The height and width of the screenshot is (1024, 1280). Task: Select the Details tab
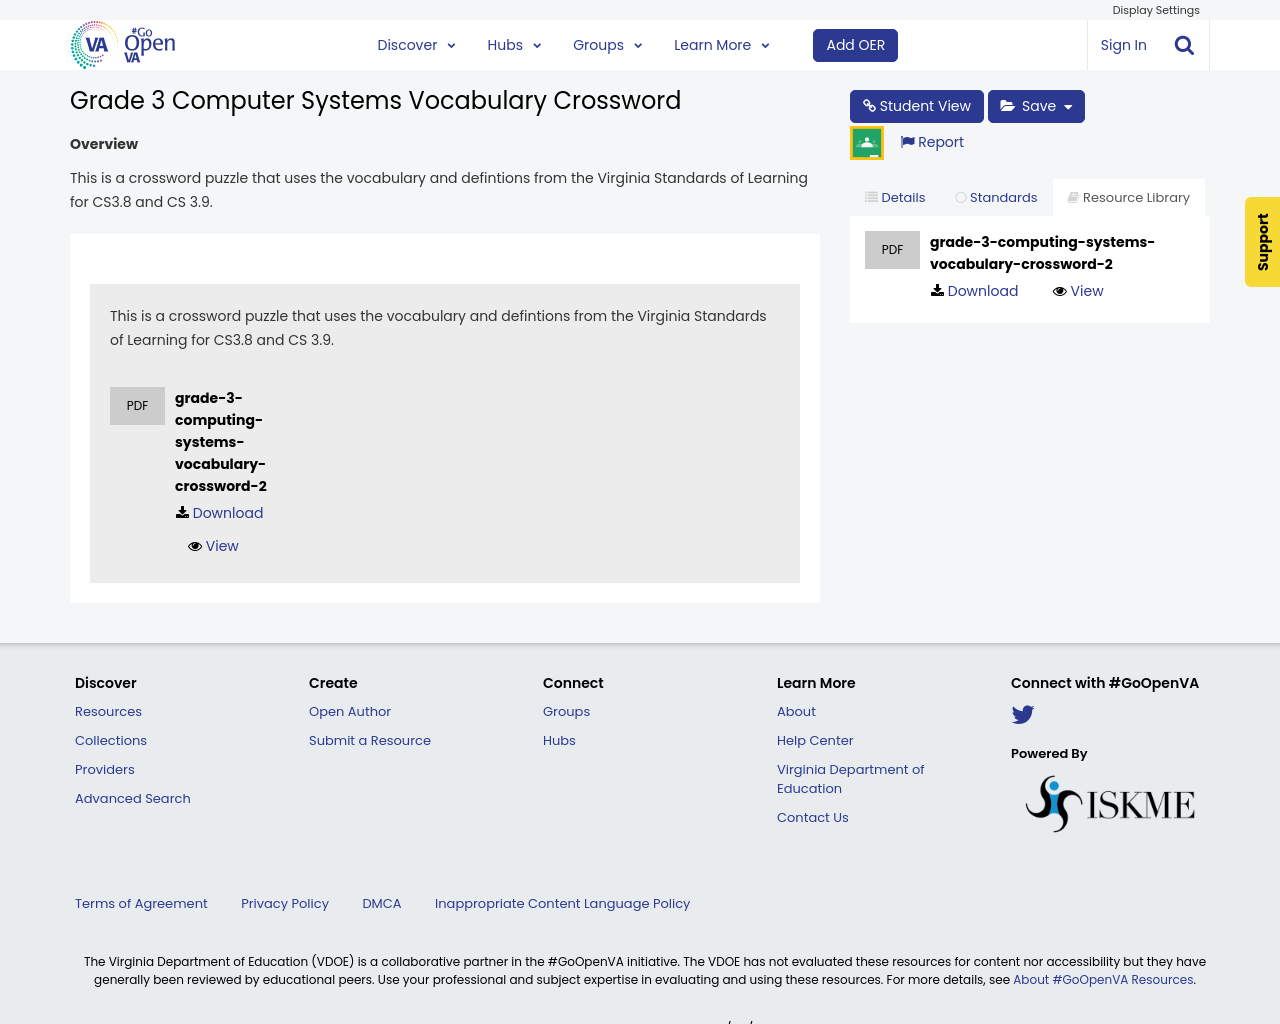pyautogui.click(x=893, y=196)
